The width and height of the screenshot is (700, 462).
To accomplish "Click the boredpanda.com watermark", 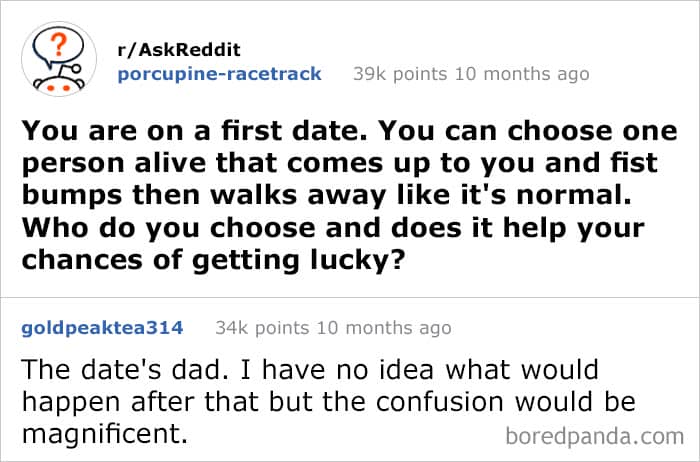I will (x=596, y=437).
